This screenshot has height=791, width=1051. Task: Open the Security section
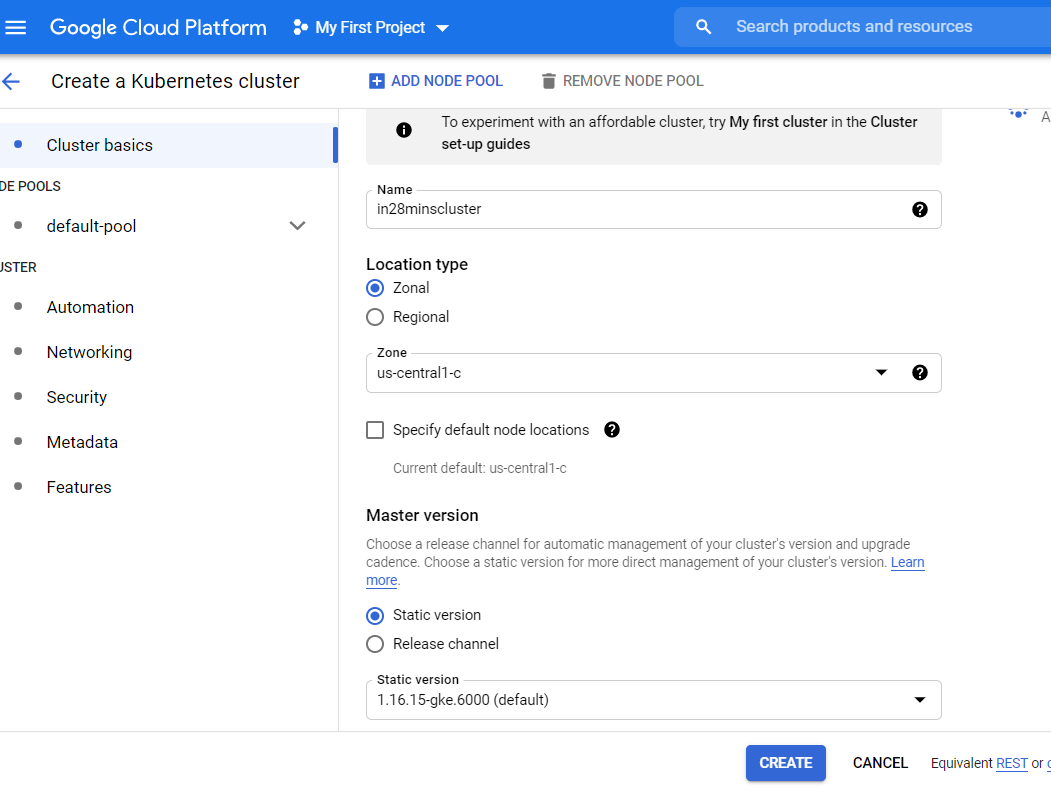point(77,397)
